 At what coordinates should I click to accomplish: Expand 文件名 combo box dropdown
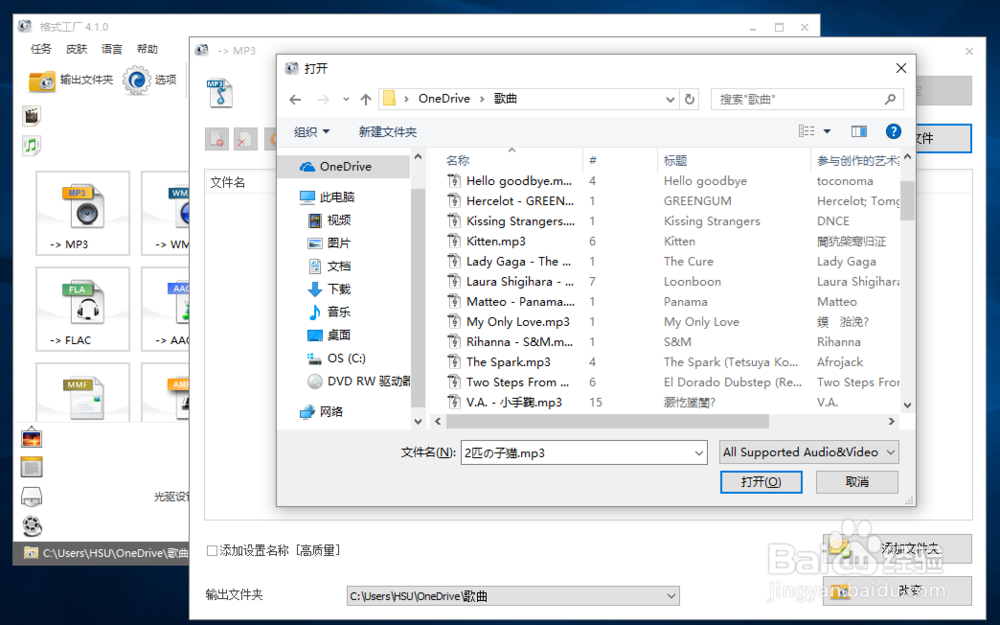click(699, 453)
